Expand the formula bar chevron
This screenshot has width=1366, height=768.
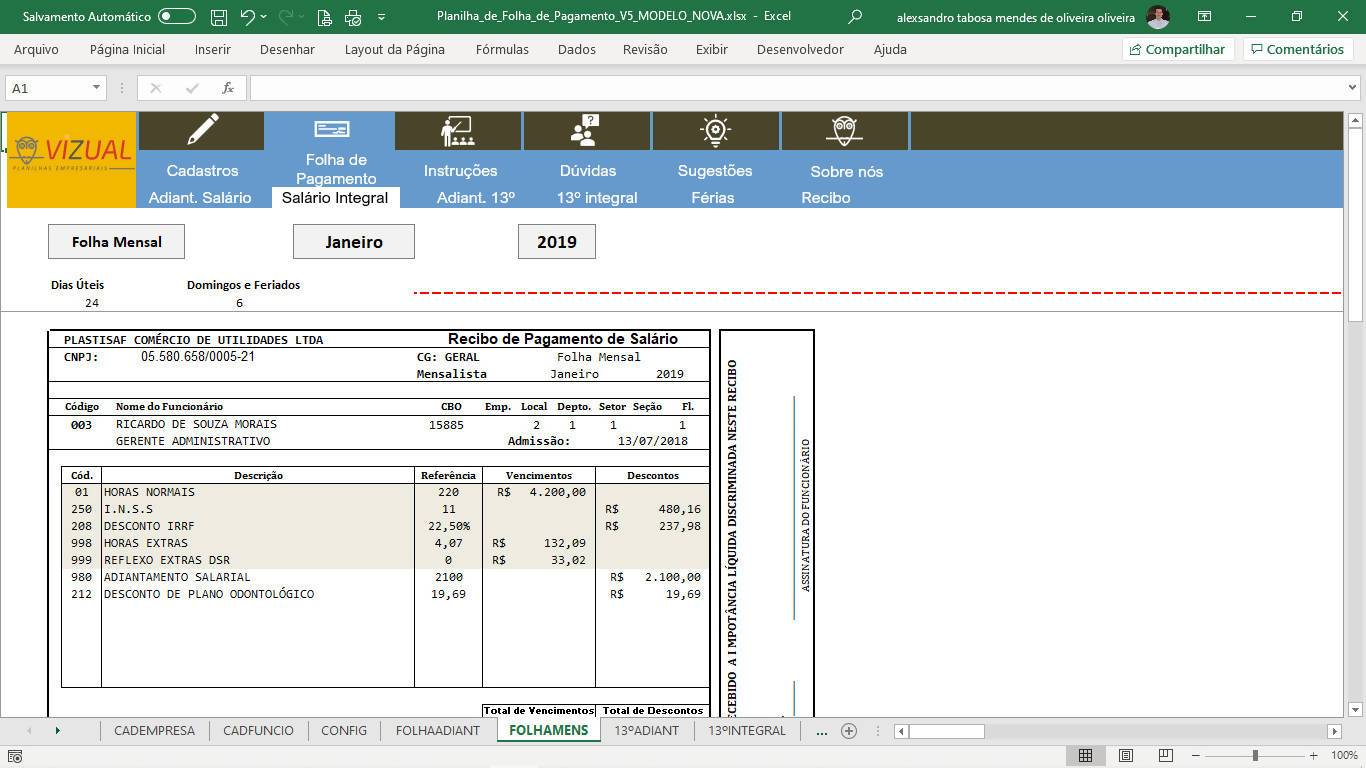(x=1352, y=88)
